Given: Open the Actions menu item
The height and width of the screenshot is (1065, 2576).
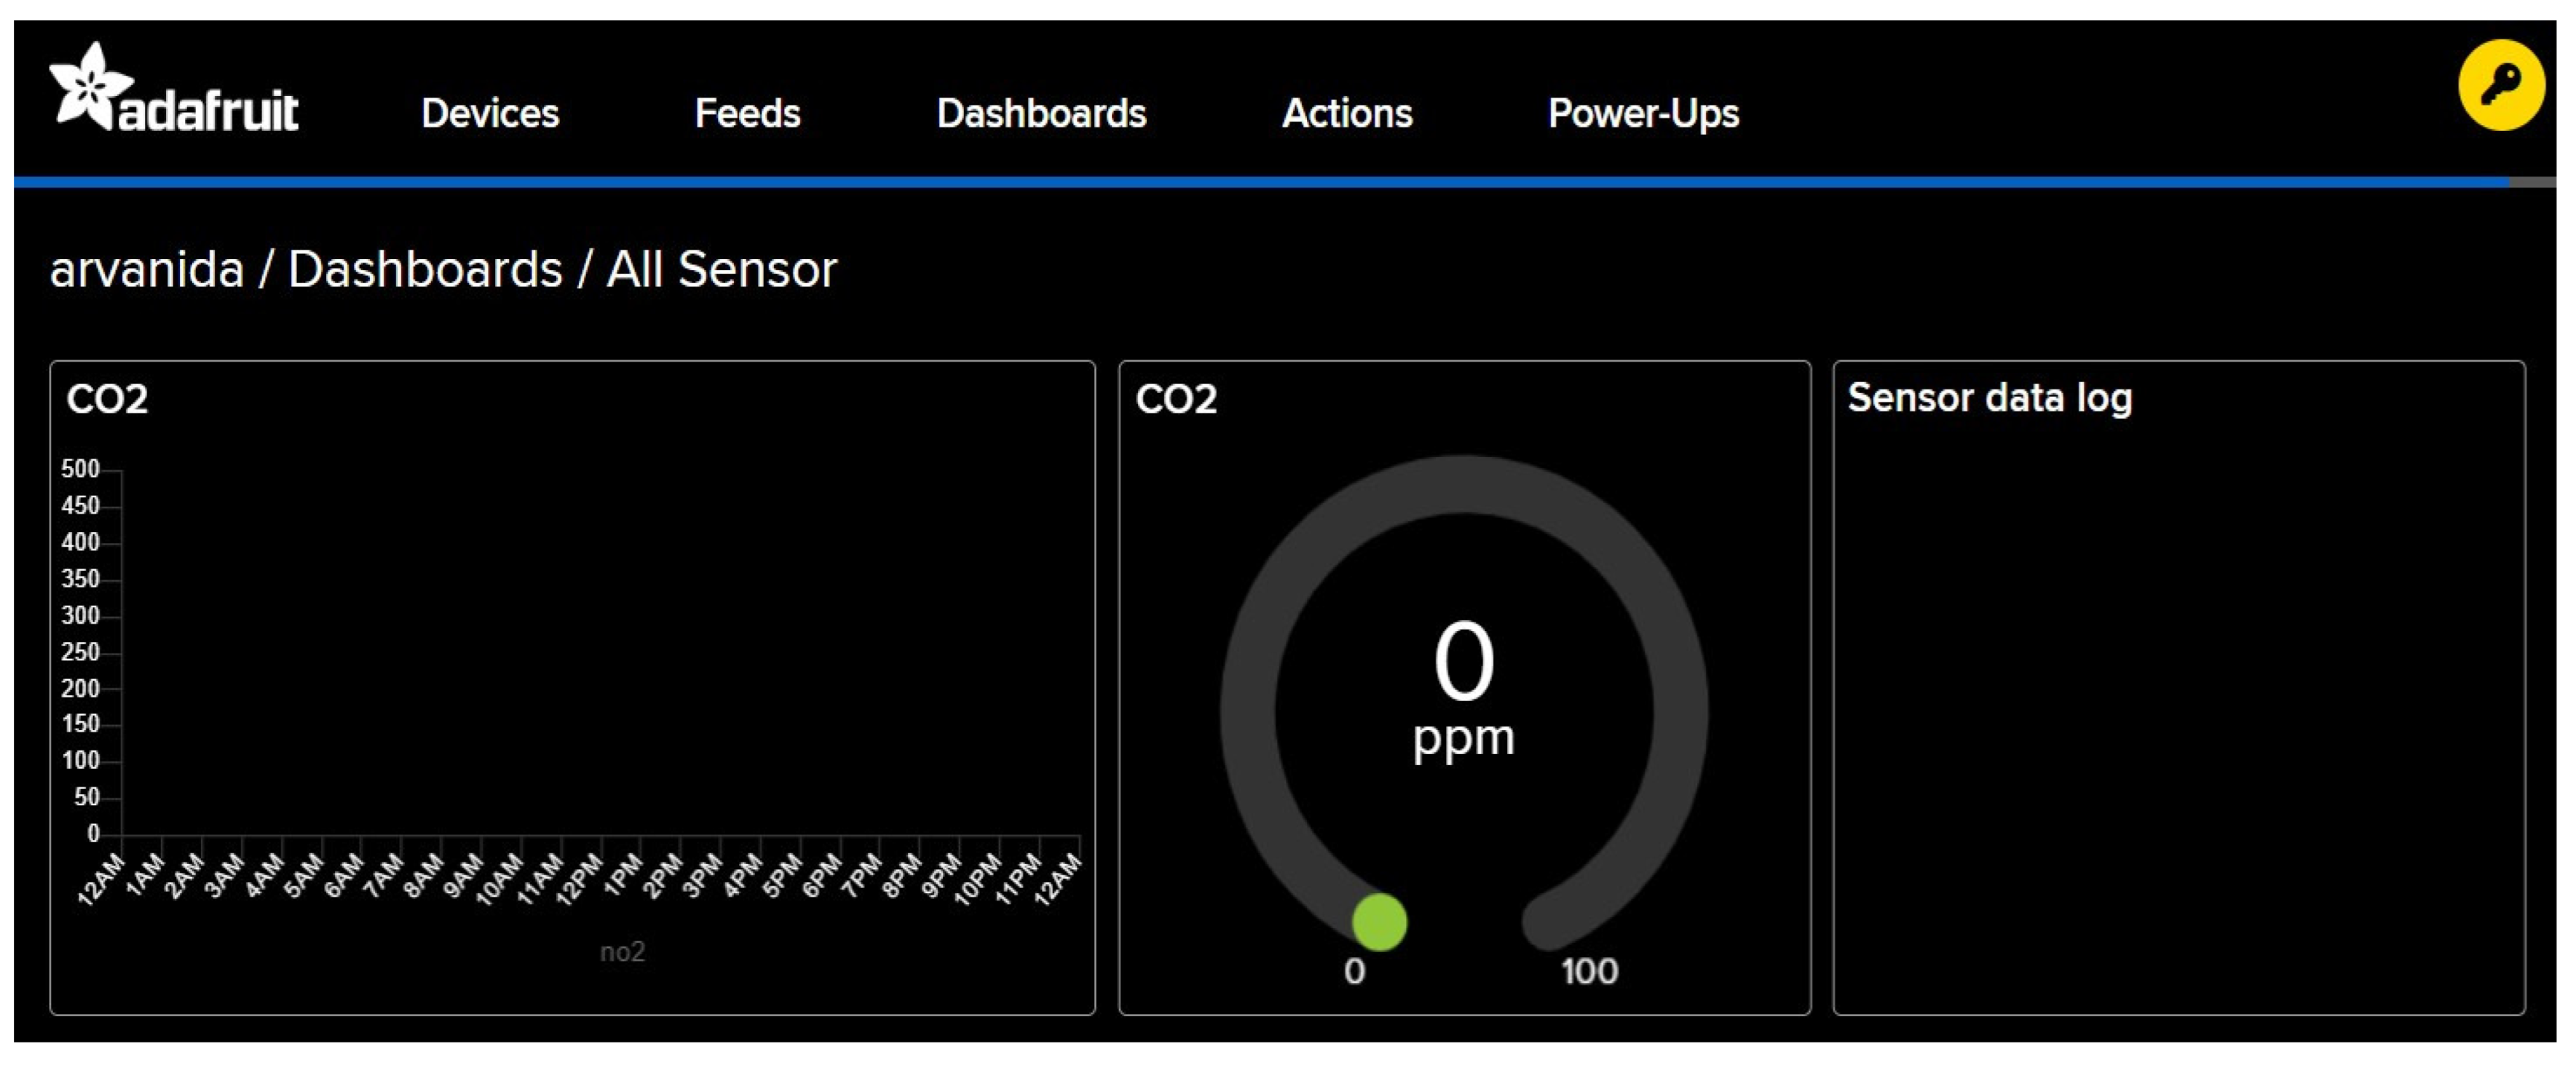Looking at the screenshot, I should 1347,113.
